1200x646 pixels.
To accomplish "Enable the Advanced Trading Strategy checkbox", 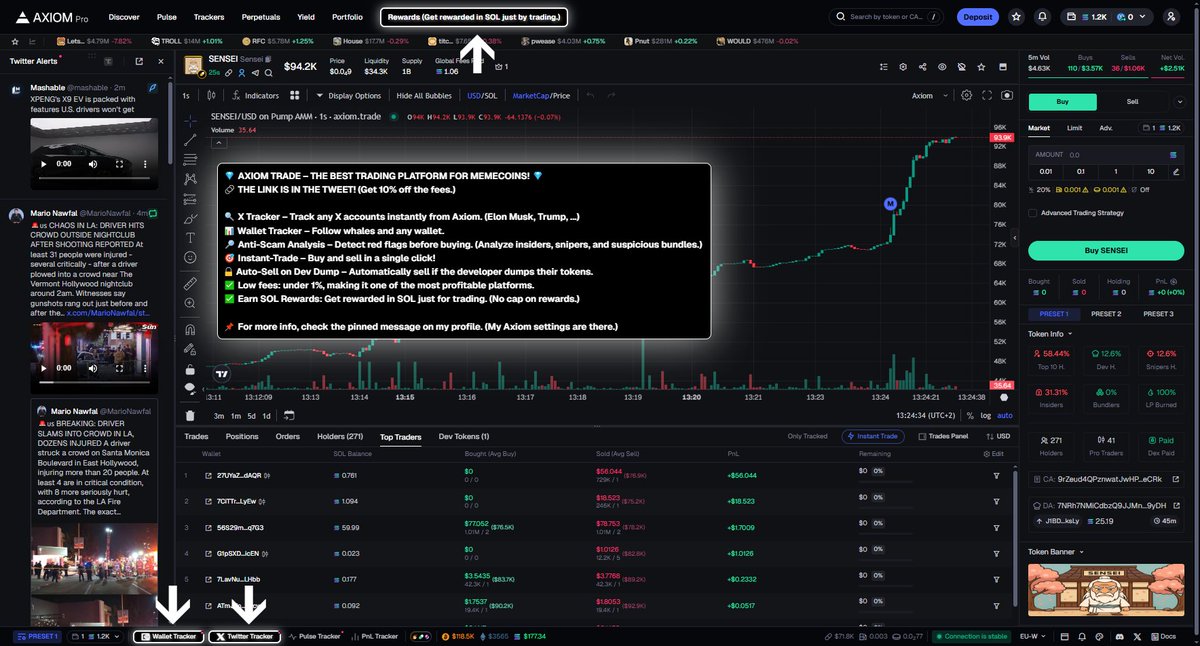I will (1033, 212).
